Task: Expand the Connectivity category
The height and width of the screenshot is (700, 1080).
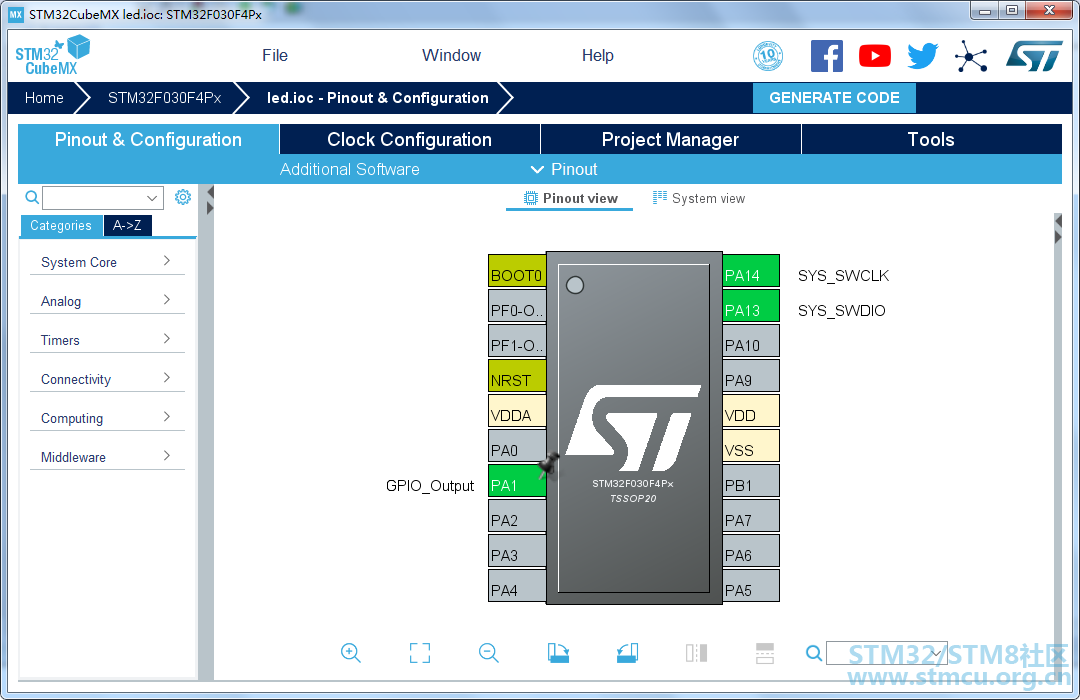Action: pyautogui.click(x=107, y=379)
